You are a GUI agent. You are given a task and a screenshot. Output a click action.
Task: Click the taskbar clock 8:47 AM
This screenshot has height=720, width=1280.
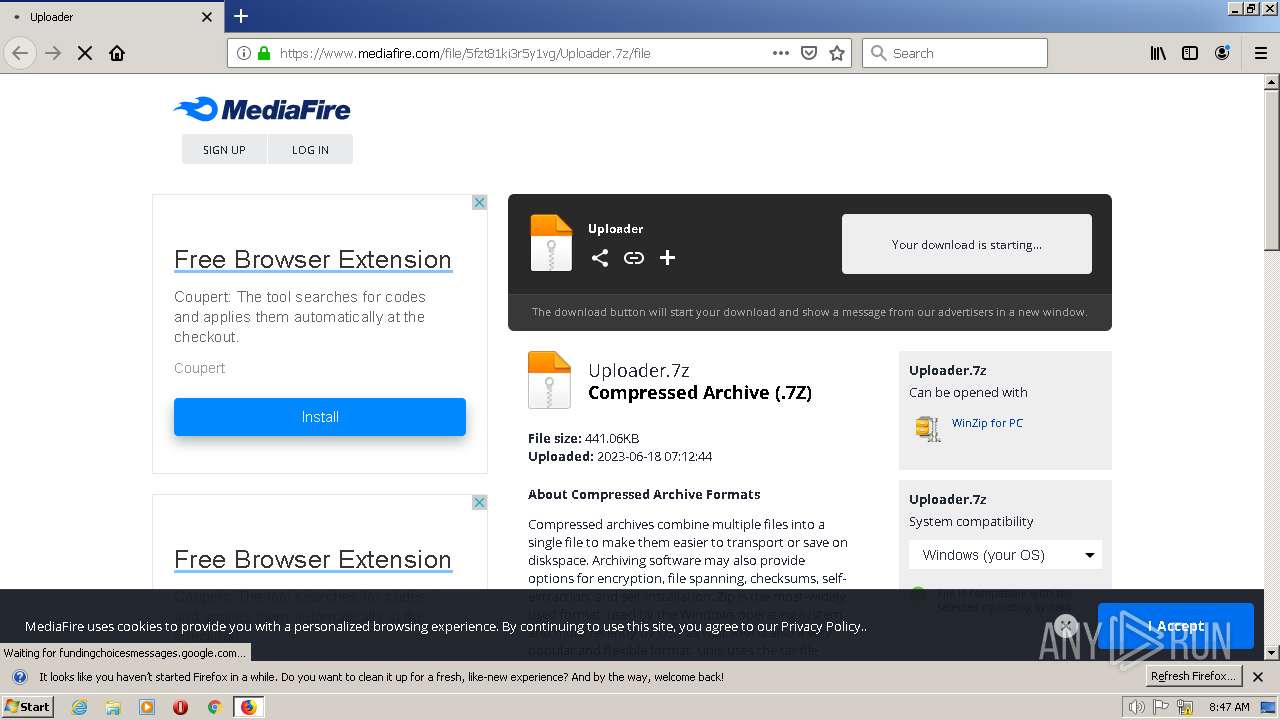click(1229, 707)
